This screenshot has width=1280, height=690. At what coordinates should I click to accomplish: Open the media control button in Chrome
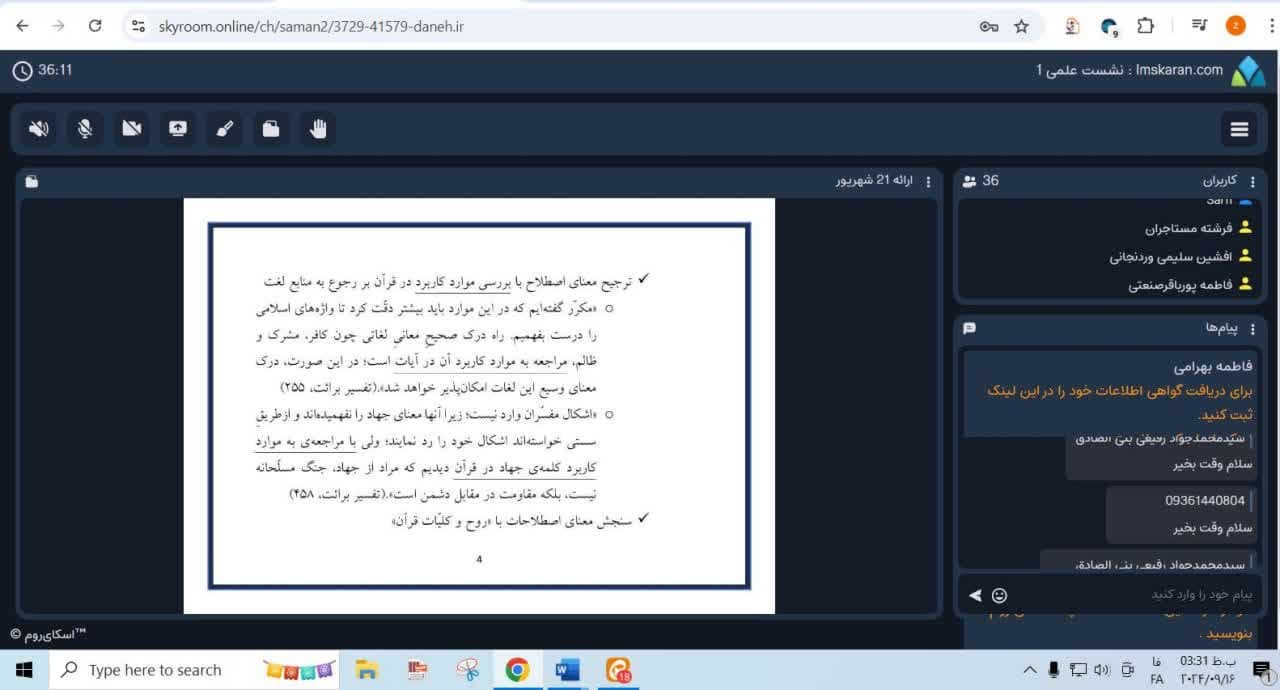click(x=1201, y=26)
